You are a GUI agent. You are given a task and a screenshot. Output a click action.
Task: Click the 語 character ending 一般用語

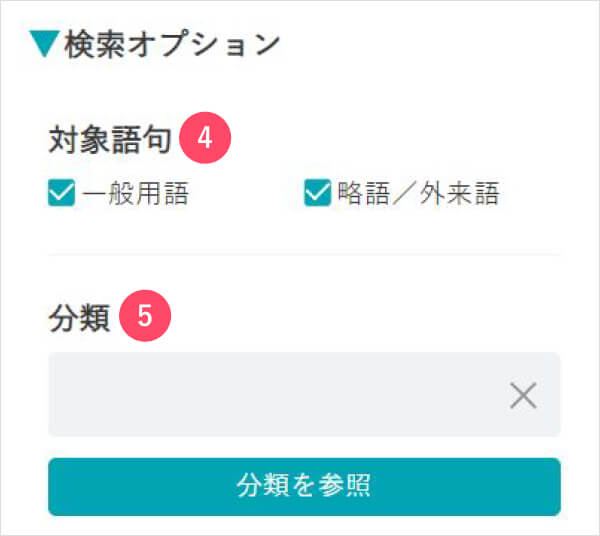(176, 193)
